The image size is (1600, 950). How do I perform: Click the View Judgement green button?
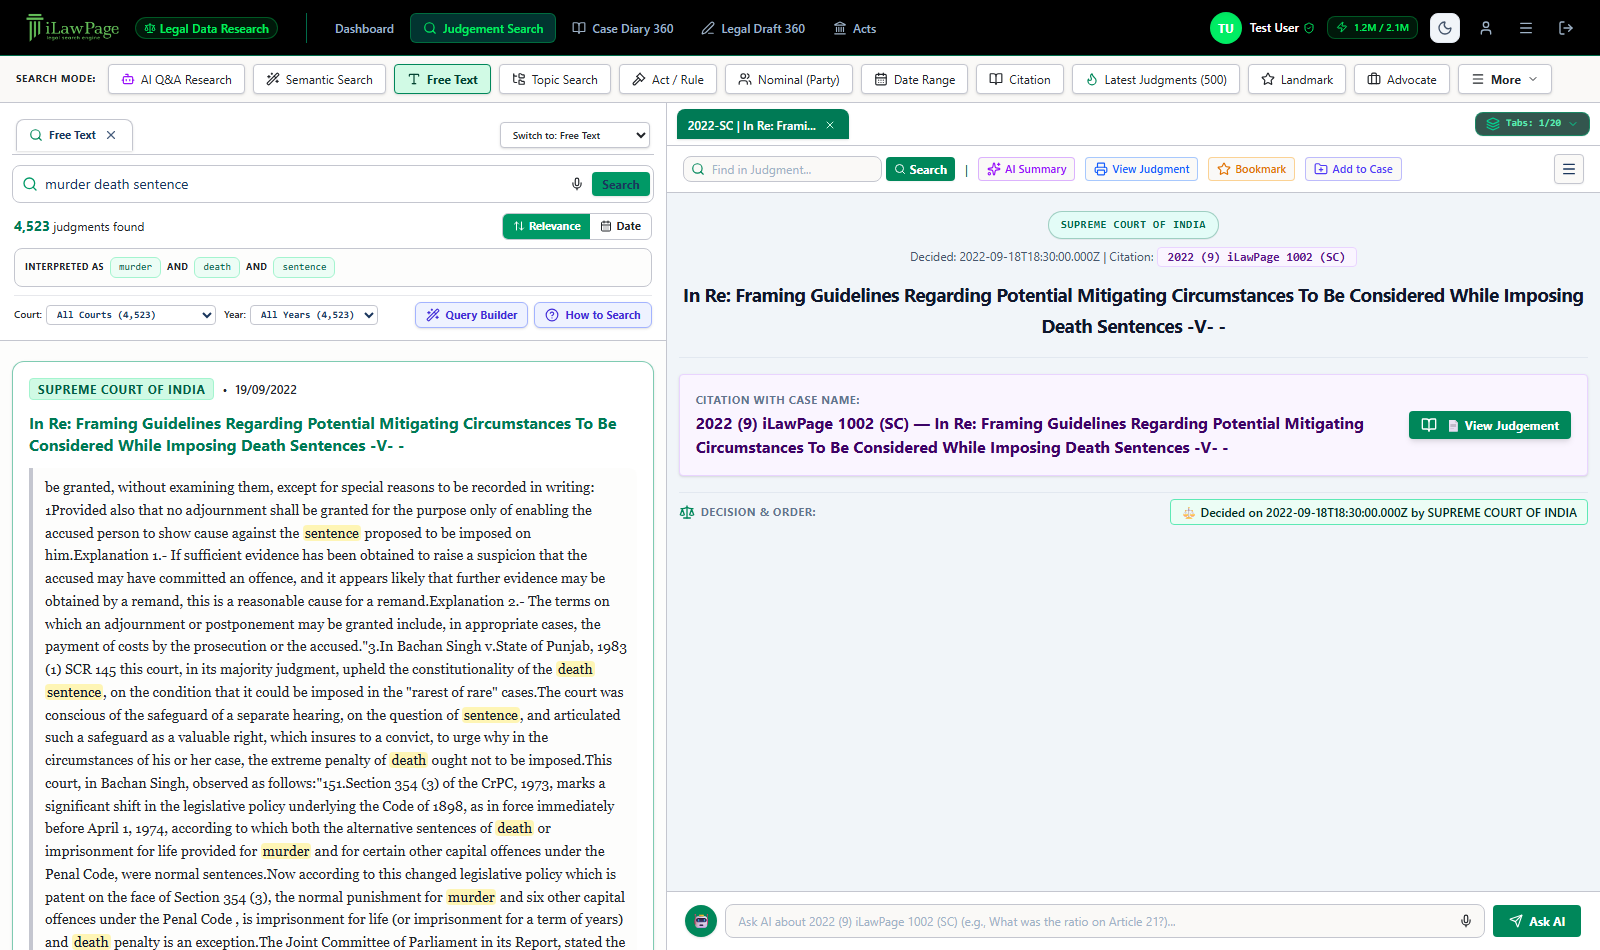pyautogui.click(x=1490, y=425)
